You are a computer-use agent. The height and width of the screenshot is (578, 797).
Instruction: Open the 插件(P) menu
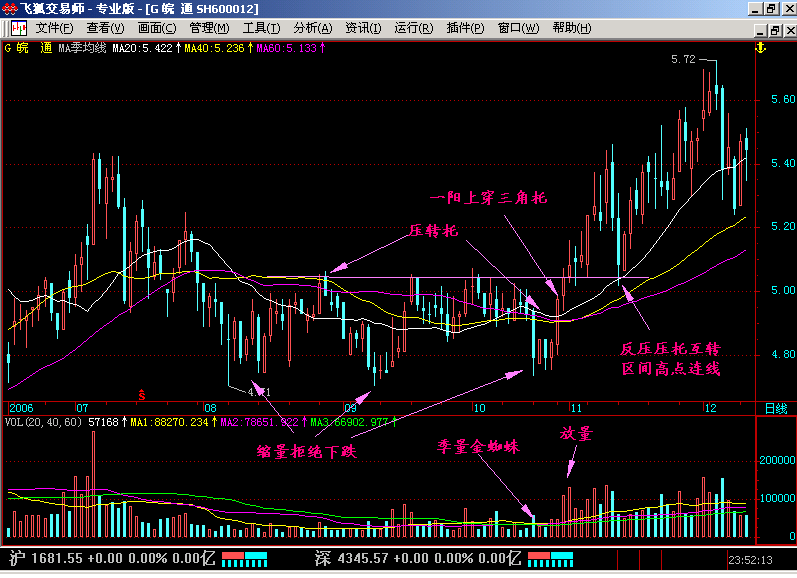tap(465, 28)
